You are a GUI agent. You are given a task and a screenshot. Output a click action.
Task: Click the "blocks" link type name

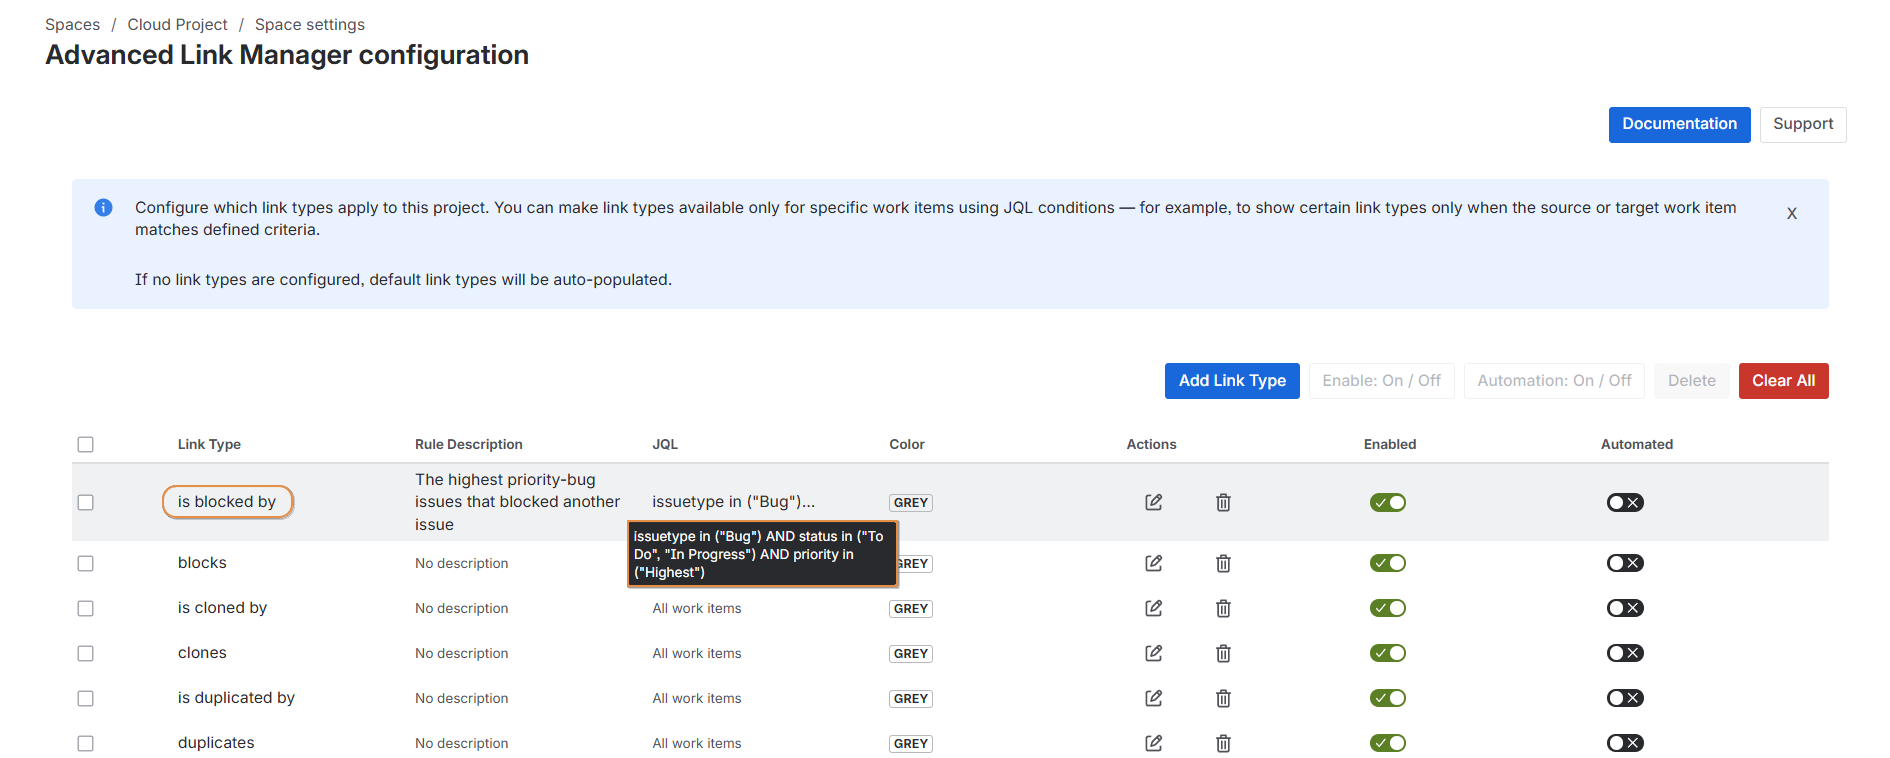tap(202, 563)
